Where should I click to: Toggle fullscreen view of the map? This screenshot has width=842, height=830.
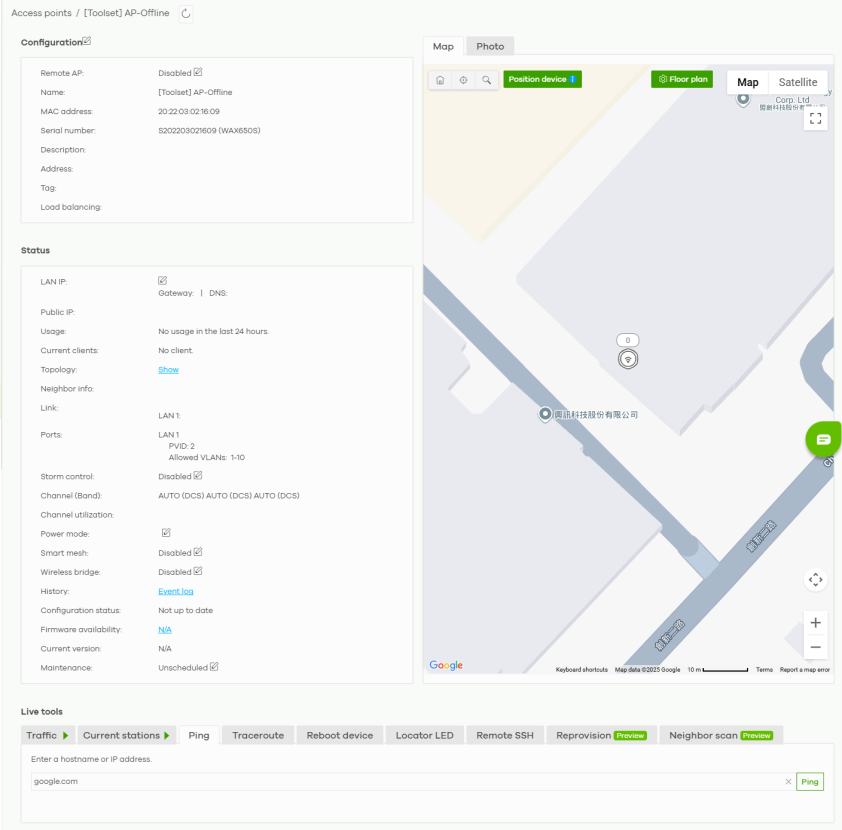click(815, 118)
